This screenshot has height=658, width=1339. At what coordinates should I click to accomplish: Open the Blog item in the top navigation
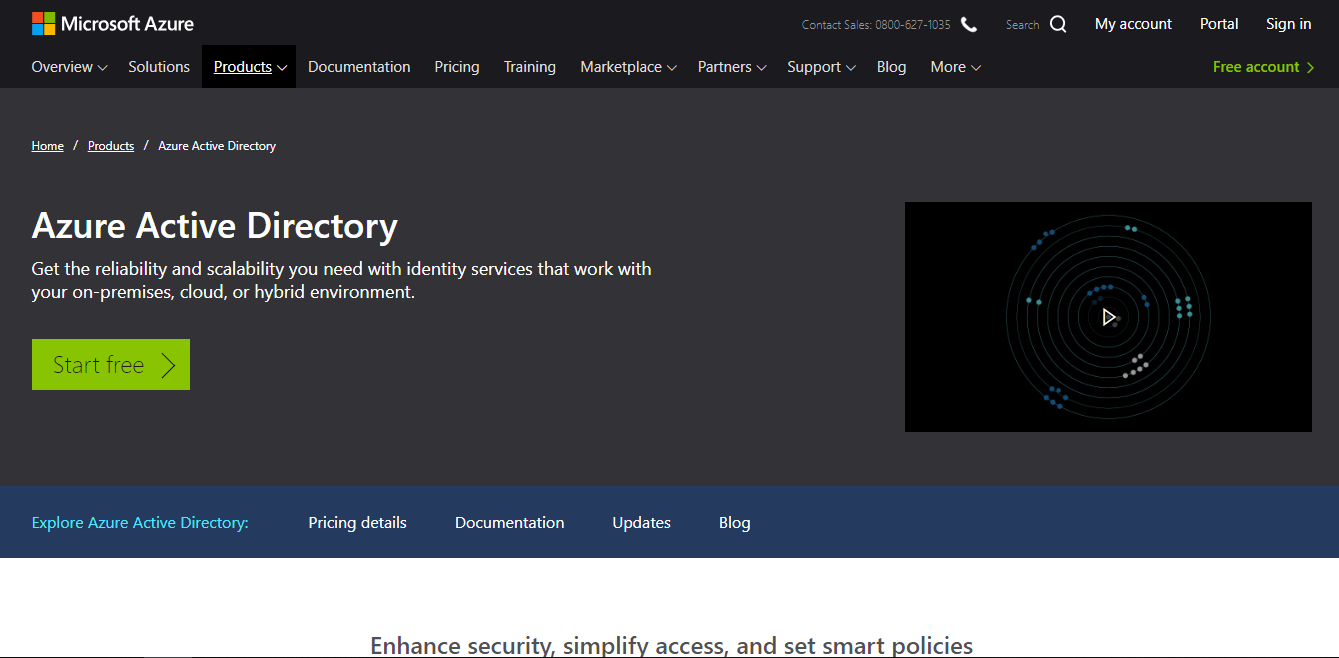point(892,67)
